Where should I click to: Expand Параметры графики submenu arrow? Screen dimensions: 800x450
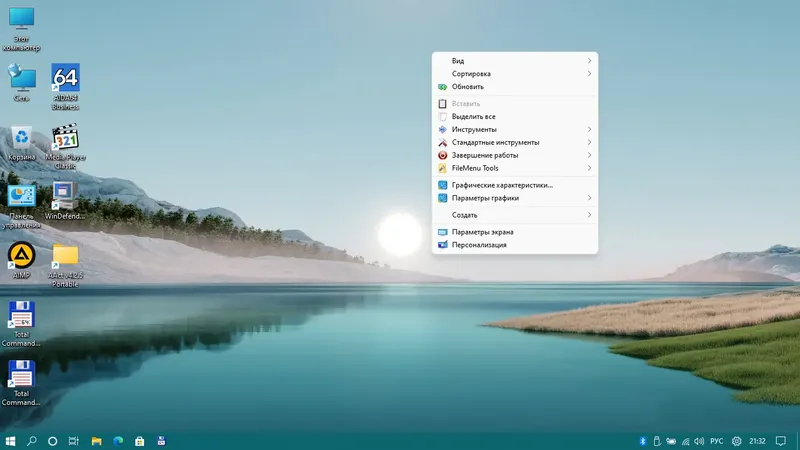pyautogui.click(x=589, y=198)
